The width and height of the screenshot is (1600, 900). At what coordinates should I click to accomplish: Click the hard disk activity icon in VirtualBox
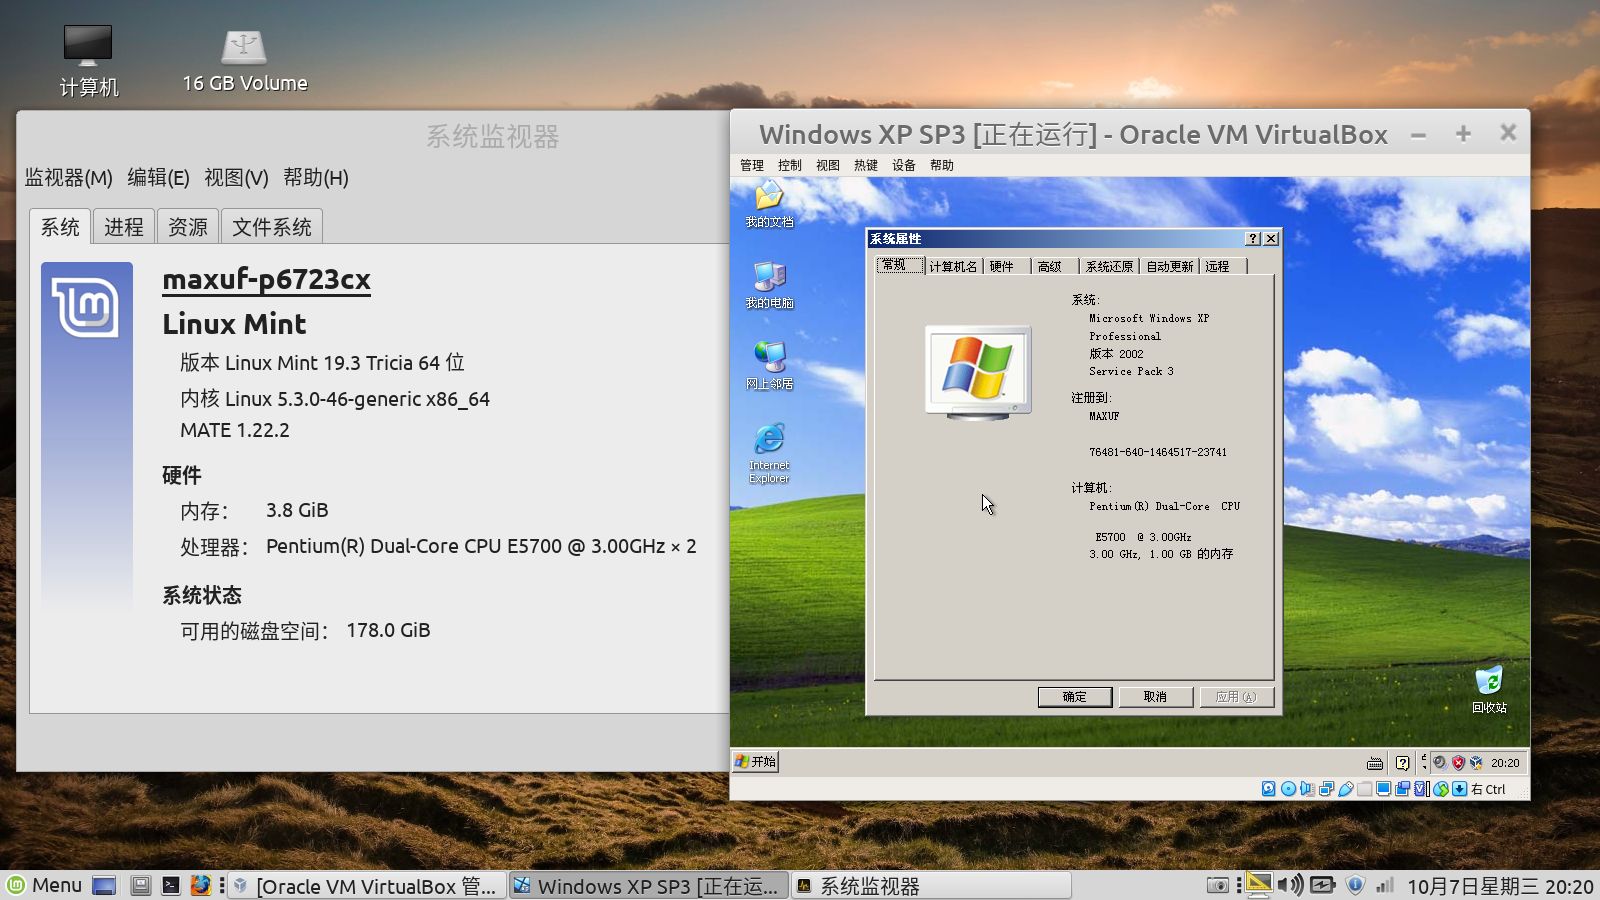[1268, 789]
